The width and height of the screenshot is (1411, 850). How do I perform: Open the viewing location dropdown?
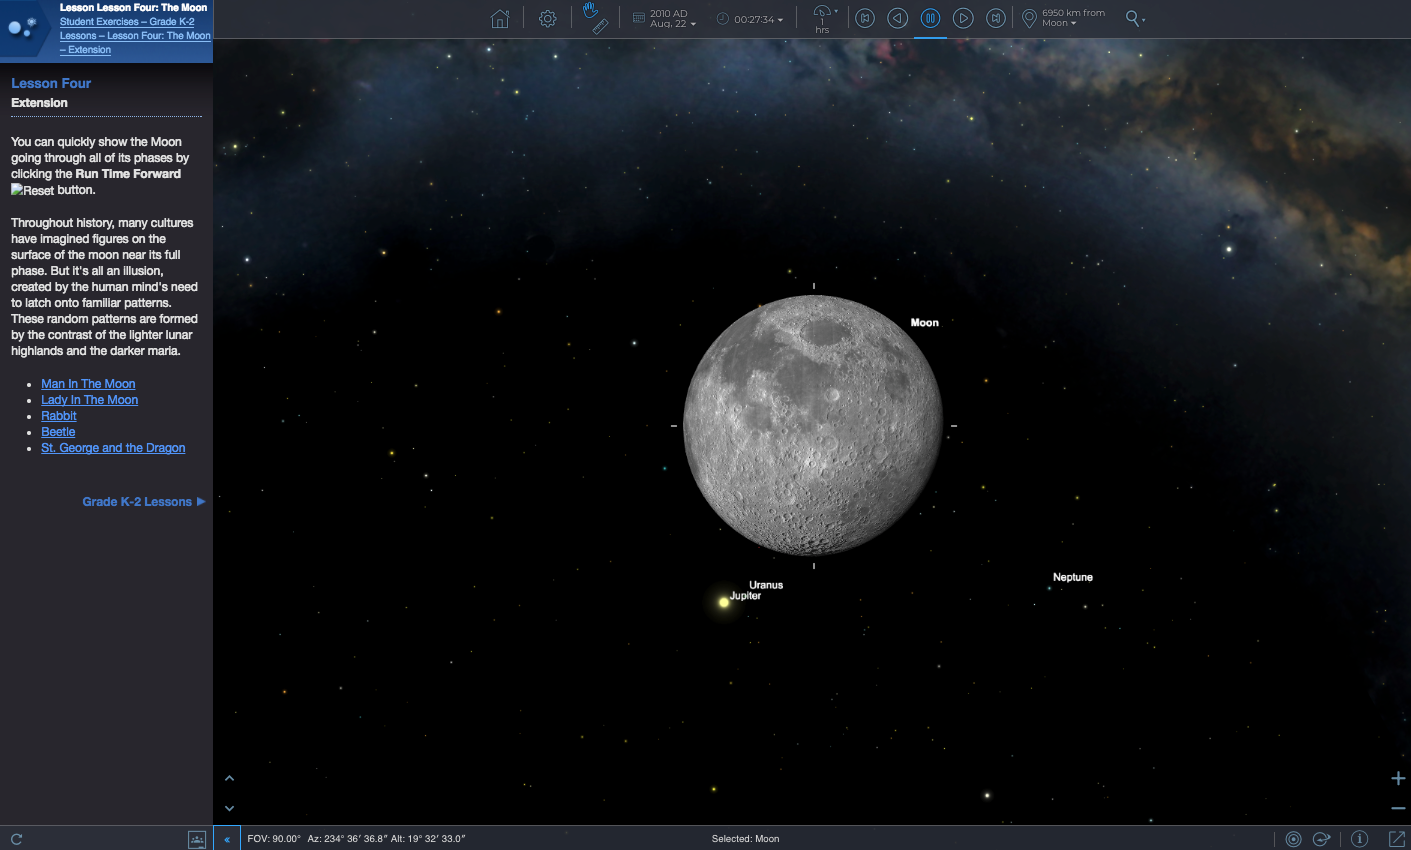1065,18
